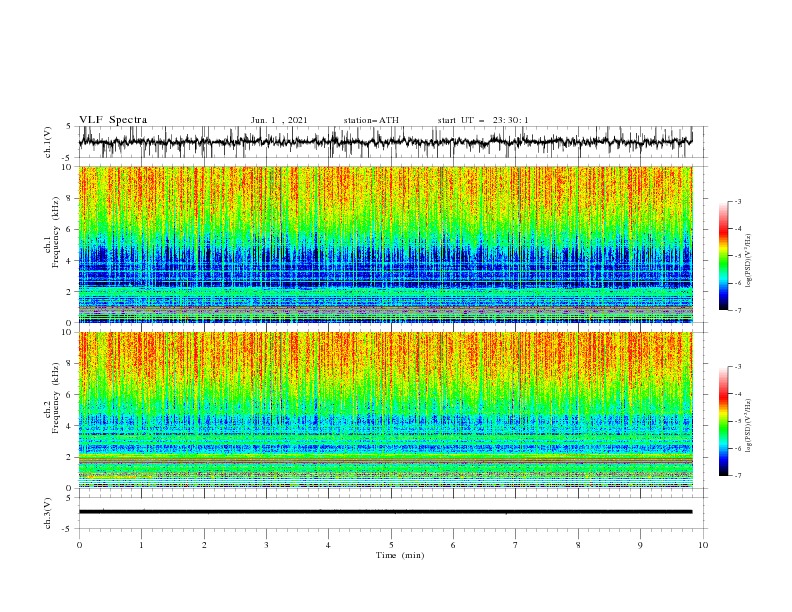
Task: Click the "4" kHz tick on ch.2 frequency axis
Action: pos(70,426)
